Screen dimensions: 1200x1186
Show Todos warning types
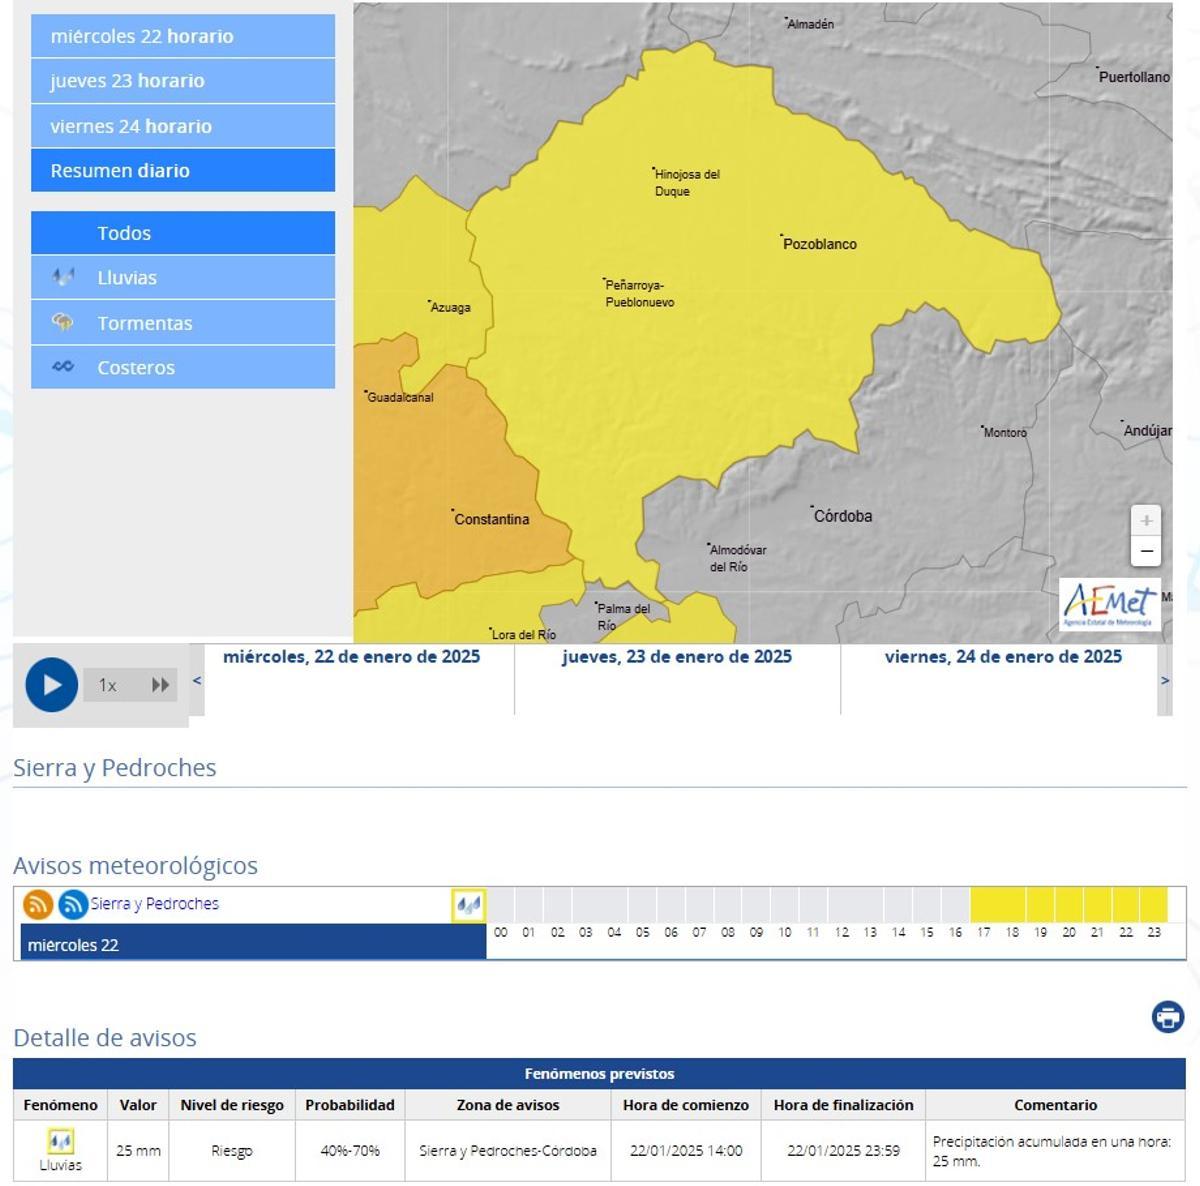coord(183,233)
